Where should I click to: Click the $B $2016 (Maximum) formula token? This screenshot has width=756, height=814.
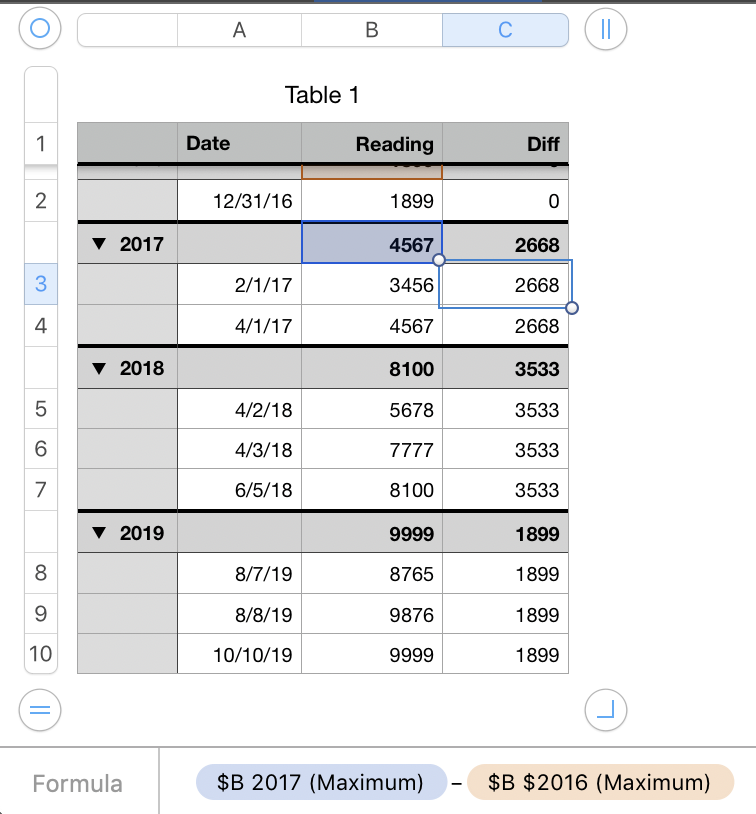tap(599, 783)
